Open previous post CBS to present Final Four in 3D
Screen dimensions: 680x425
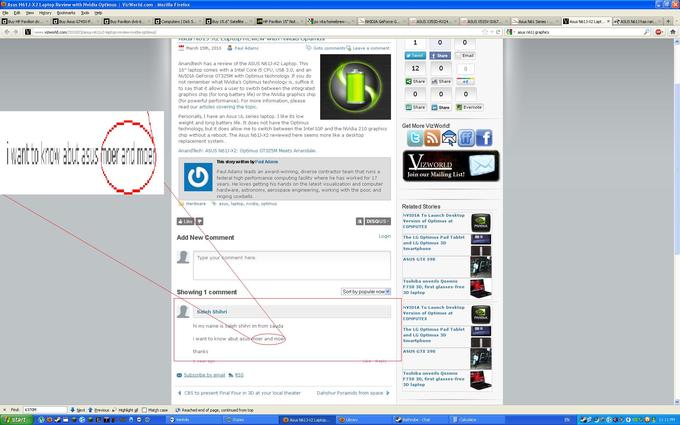242,393
